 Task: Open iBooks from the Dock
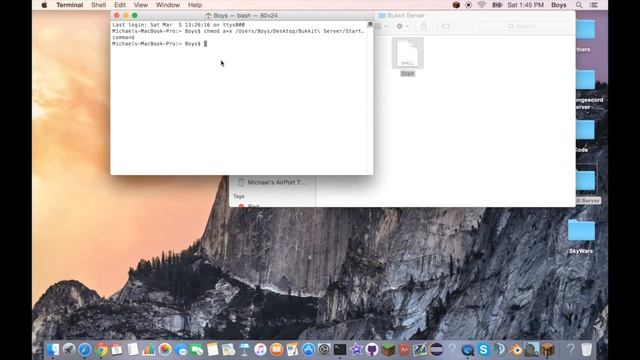coord(276,350)
